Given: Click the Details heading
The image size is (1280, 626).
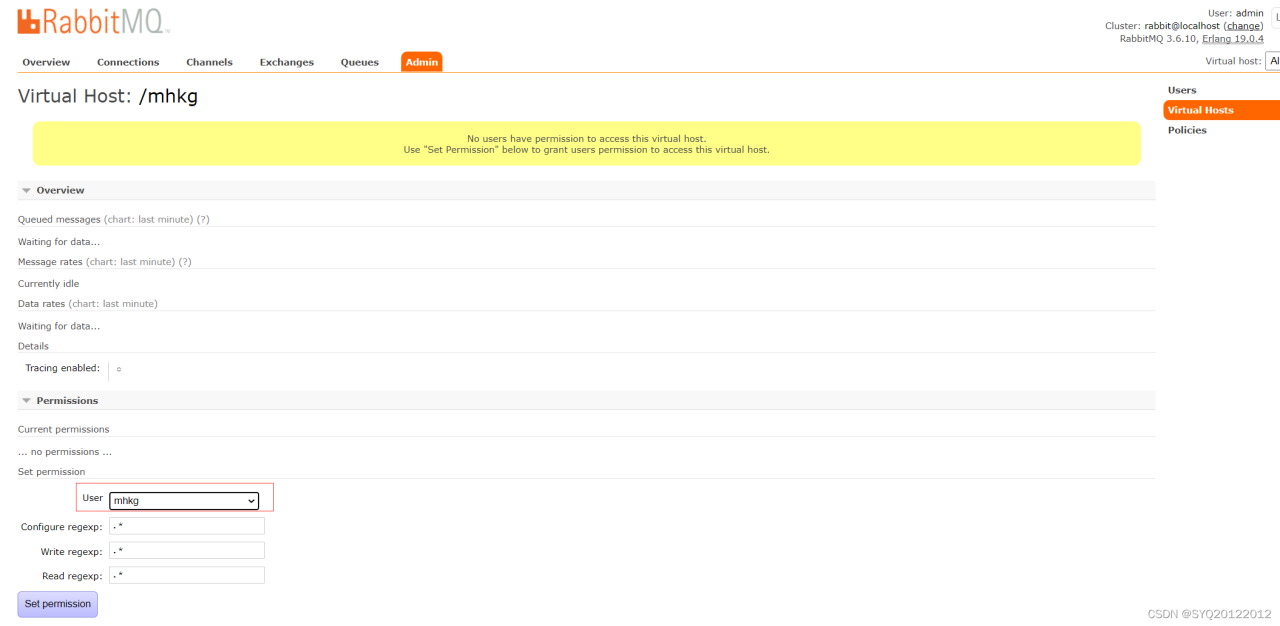Looking at the screenshot, I should (33, 346).
